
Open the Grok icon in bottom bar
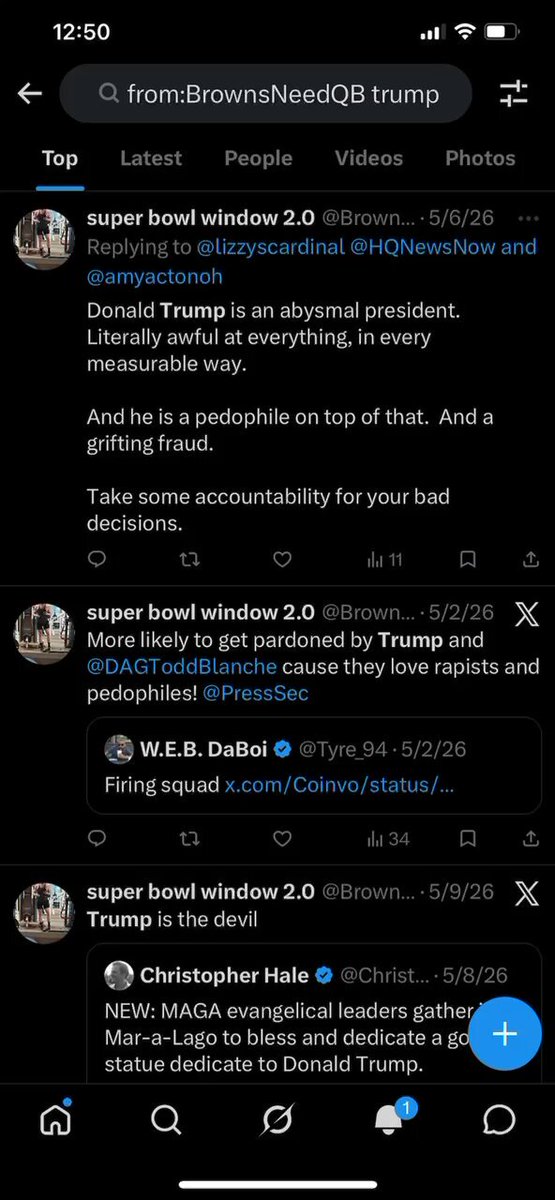(277, 1120)
